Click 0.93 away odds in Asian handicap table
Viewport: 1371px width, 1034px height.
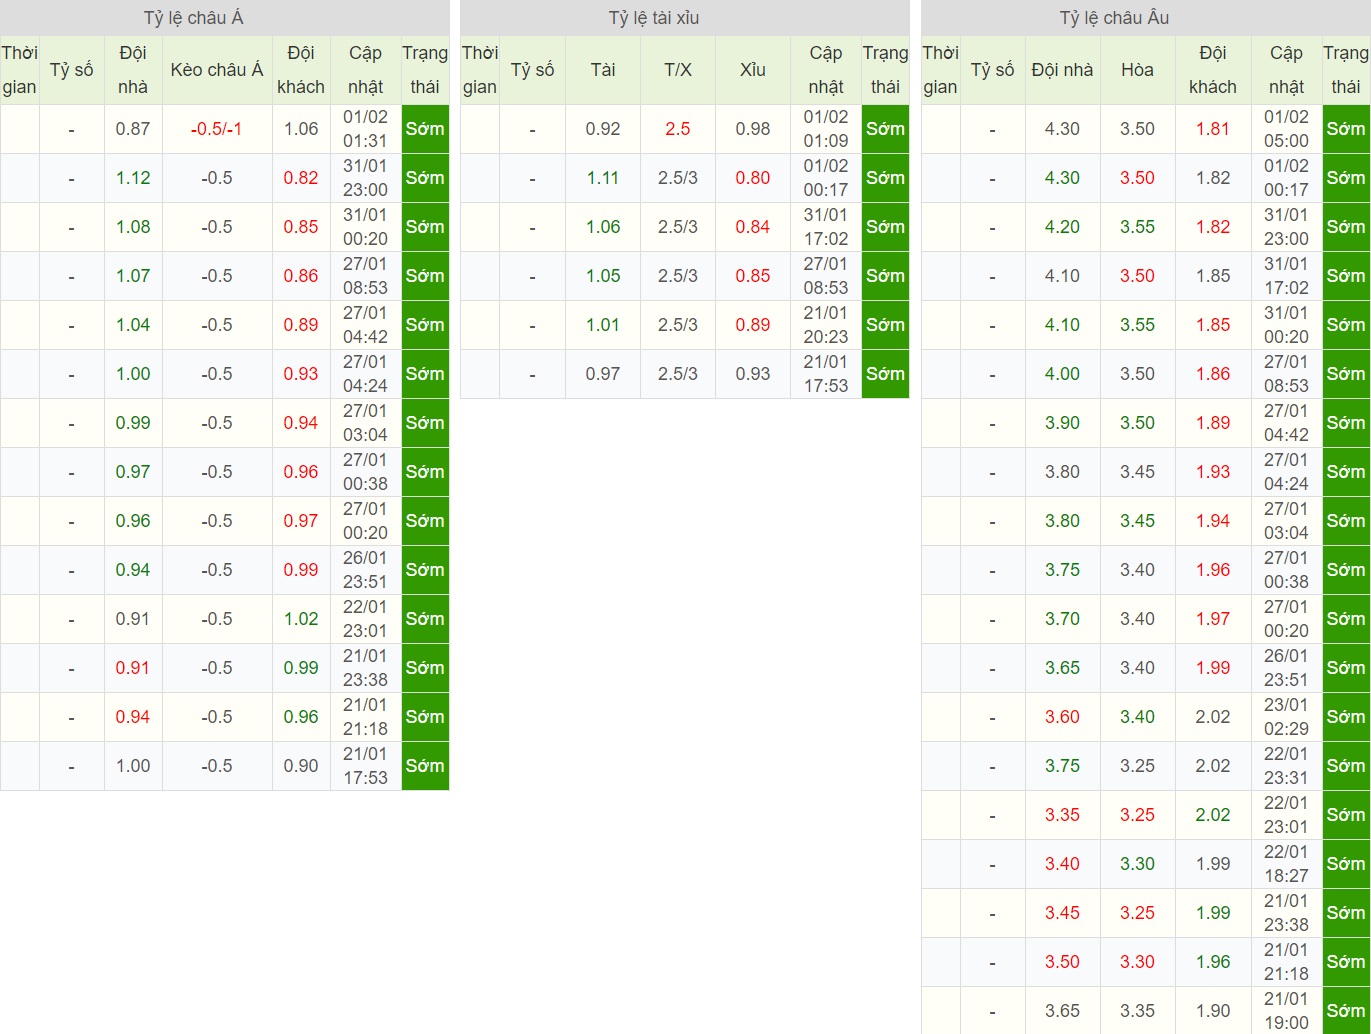coord(301,374)
